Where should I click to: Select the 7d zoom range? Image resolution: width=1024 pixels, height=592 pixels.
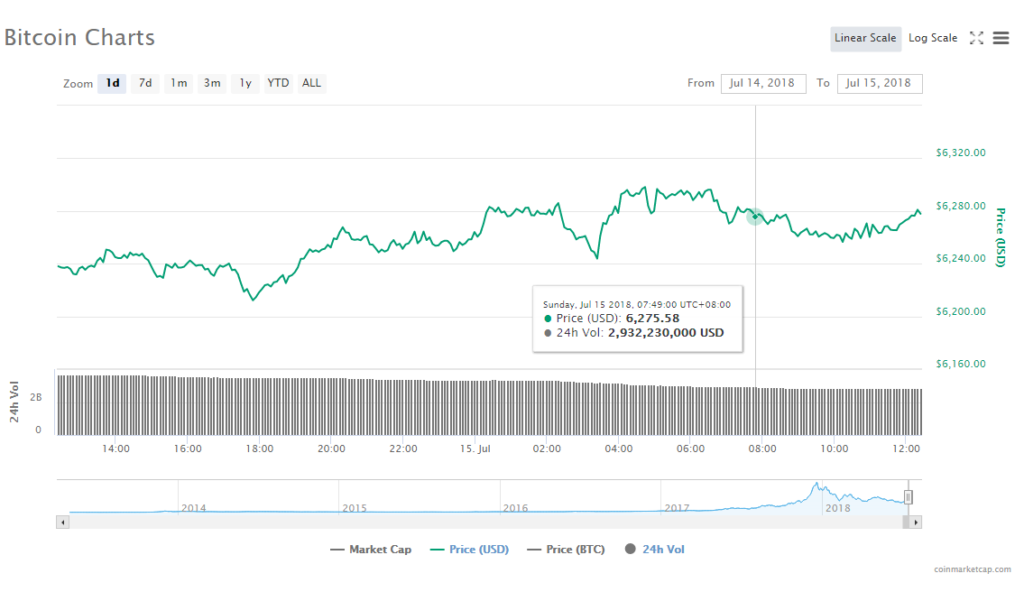coord(145,83)
